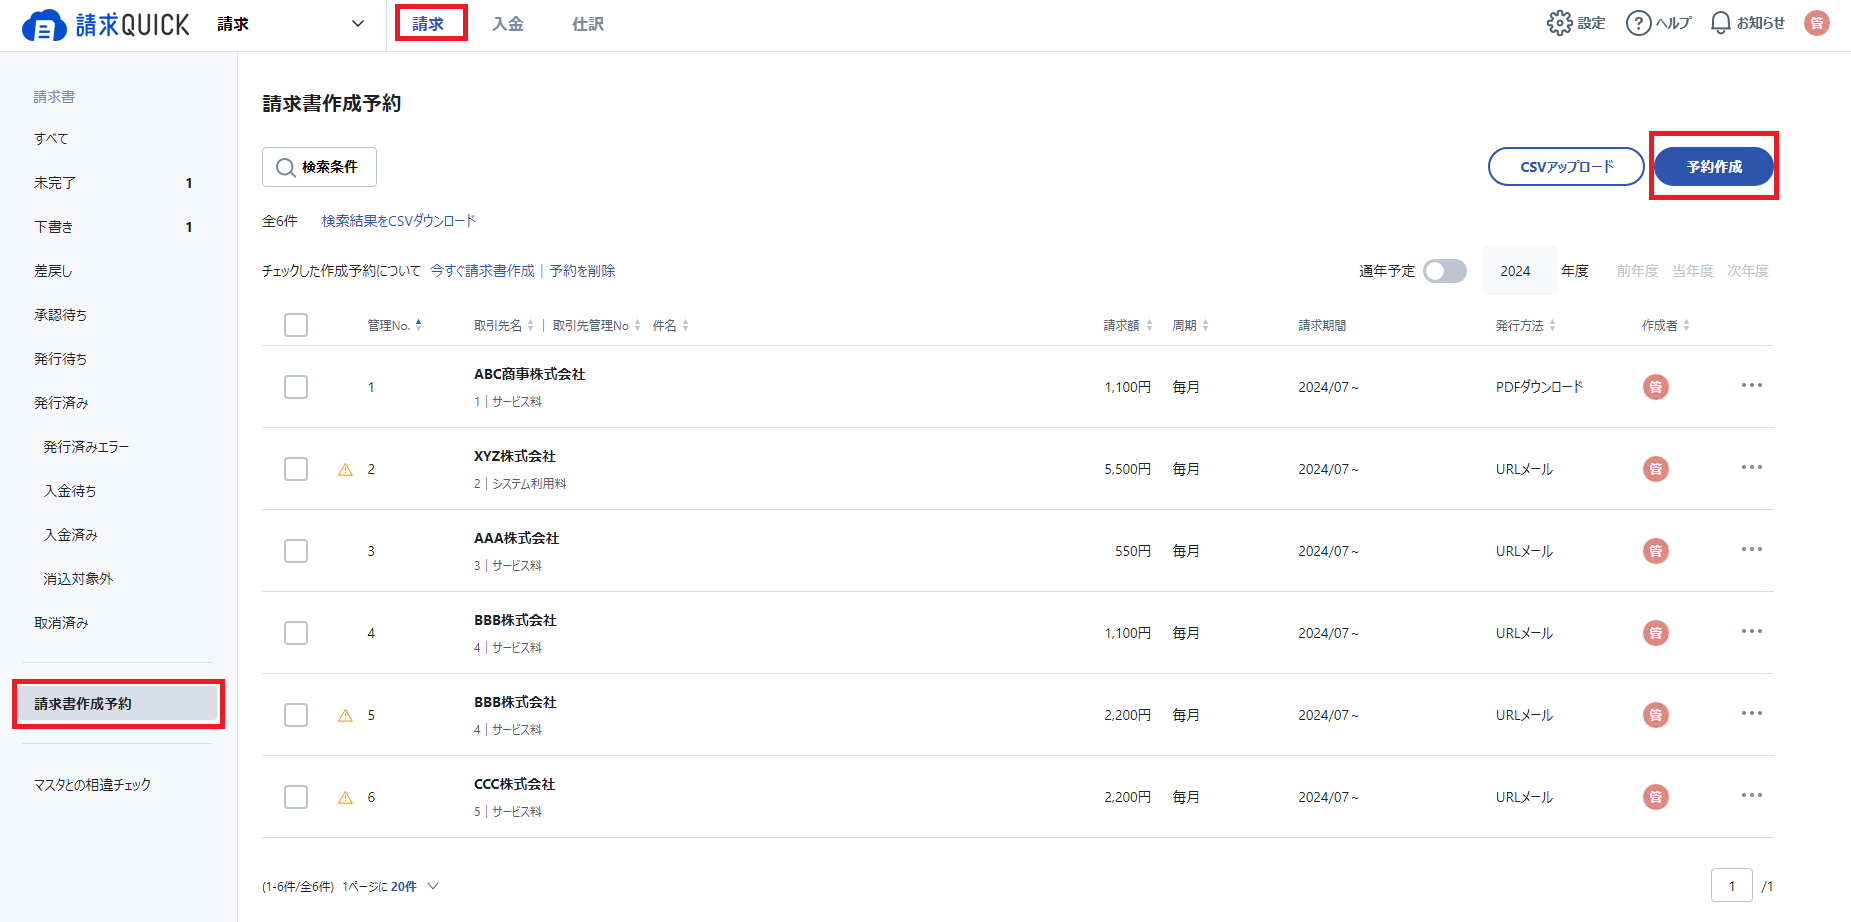Sort by the 管理No. column arrow
The image size is (1851, 922).
click(418, 324)
